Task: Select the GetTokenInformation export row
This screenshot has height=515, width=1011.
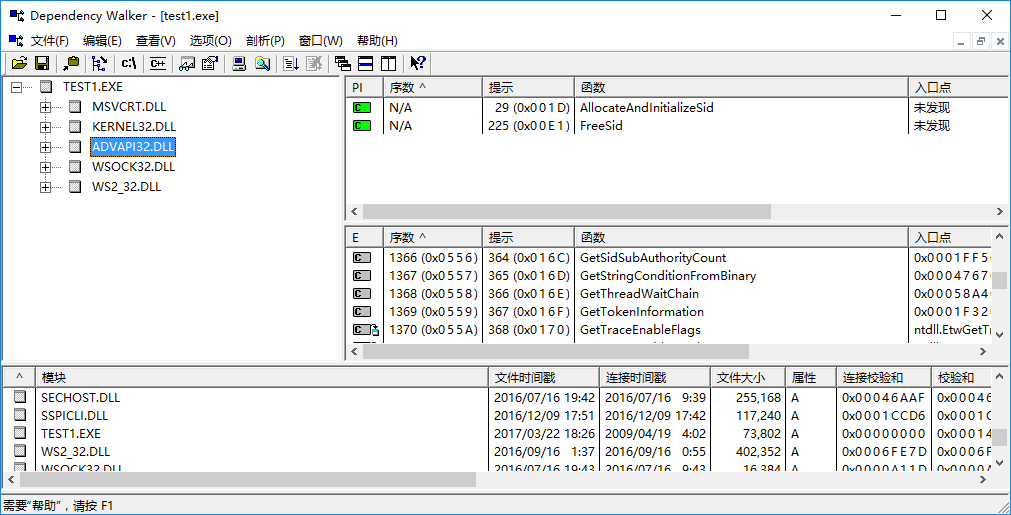Action: 671,312
